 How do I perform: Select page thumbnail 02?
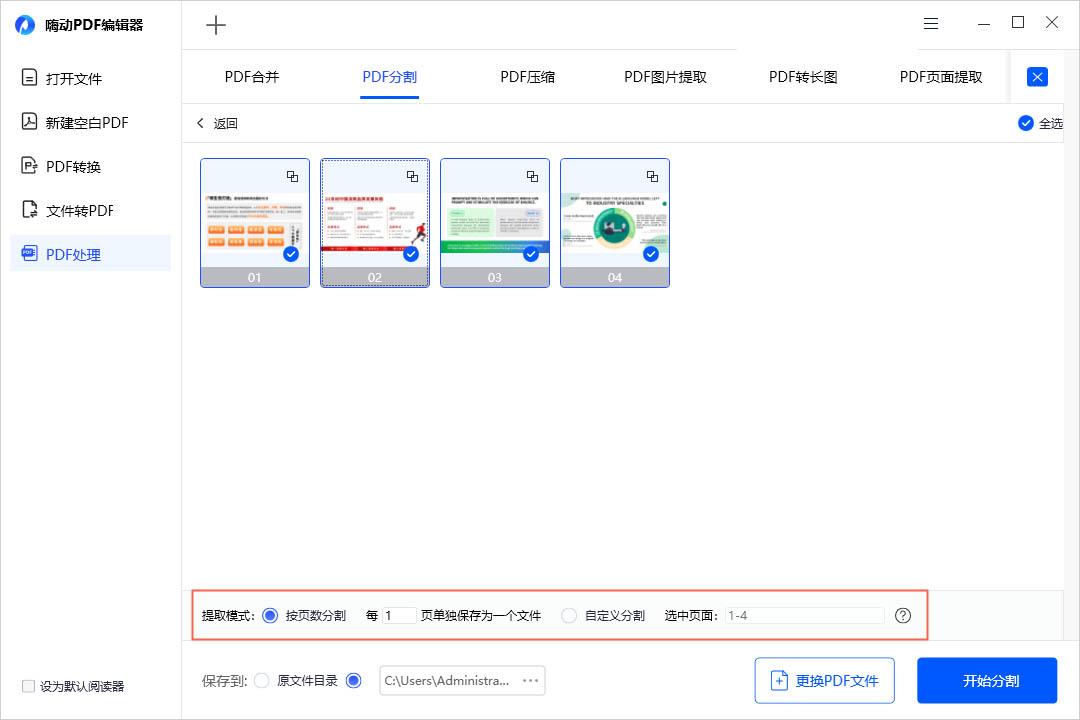click(375, 223)
